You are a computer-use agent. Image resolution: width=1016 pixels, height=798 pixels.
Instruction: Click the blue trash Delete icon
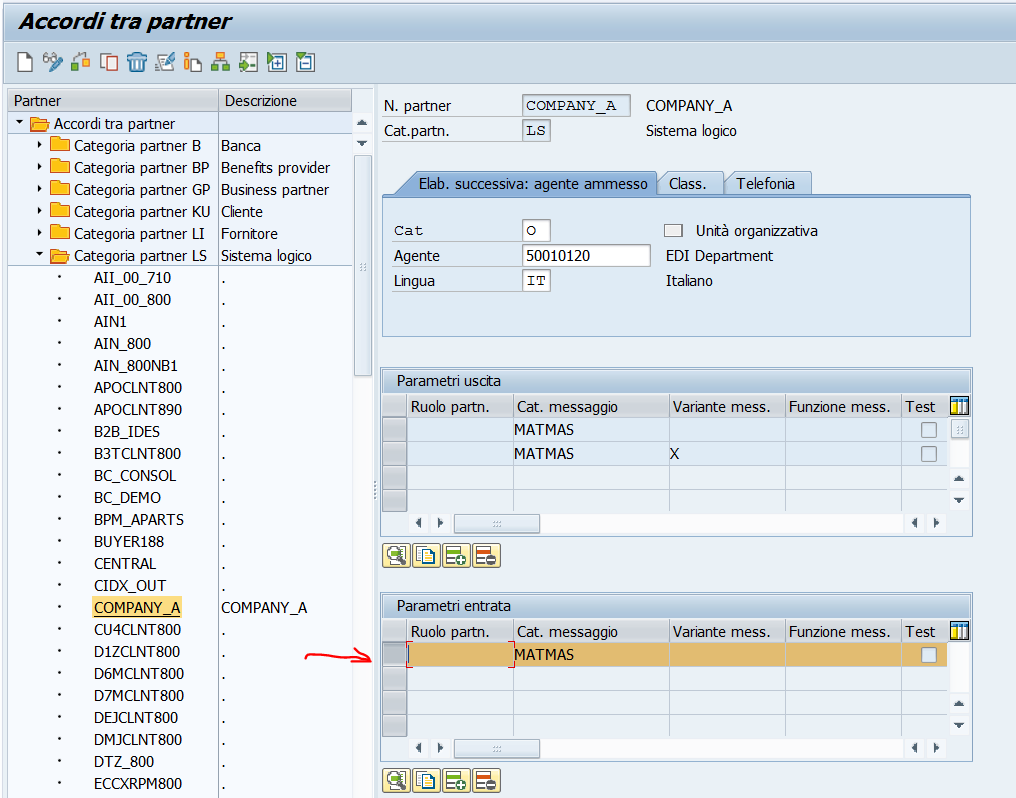pyautogui.click(x=137, y=62)
